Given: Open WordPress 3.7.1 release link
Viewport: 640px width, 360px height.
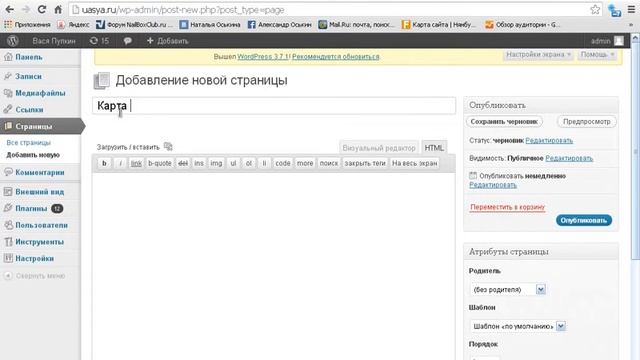Looking at the screenshot, I should 263,57.
